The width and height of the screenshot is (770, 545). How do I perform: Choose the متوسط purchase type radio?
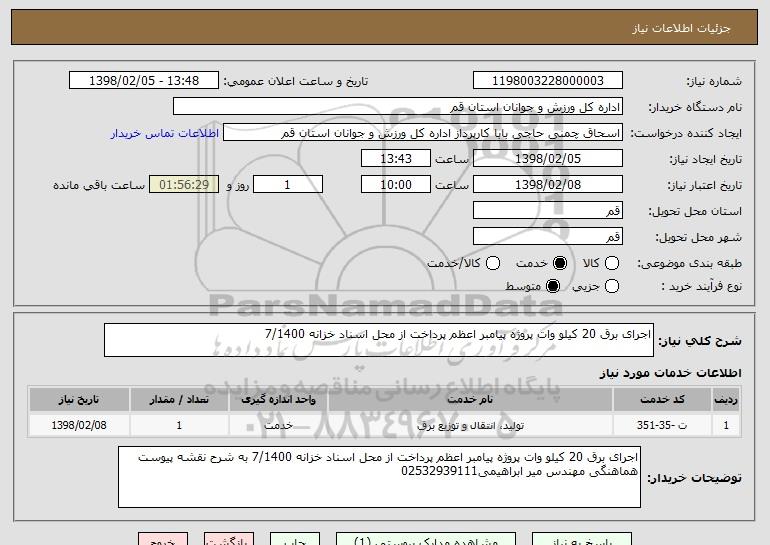pyautogui.click(x=553, y=286)
